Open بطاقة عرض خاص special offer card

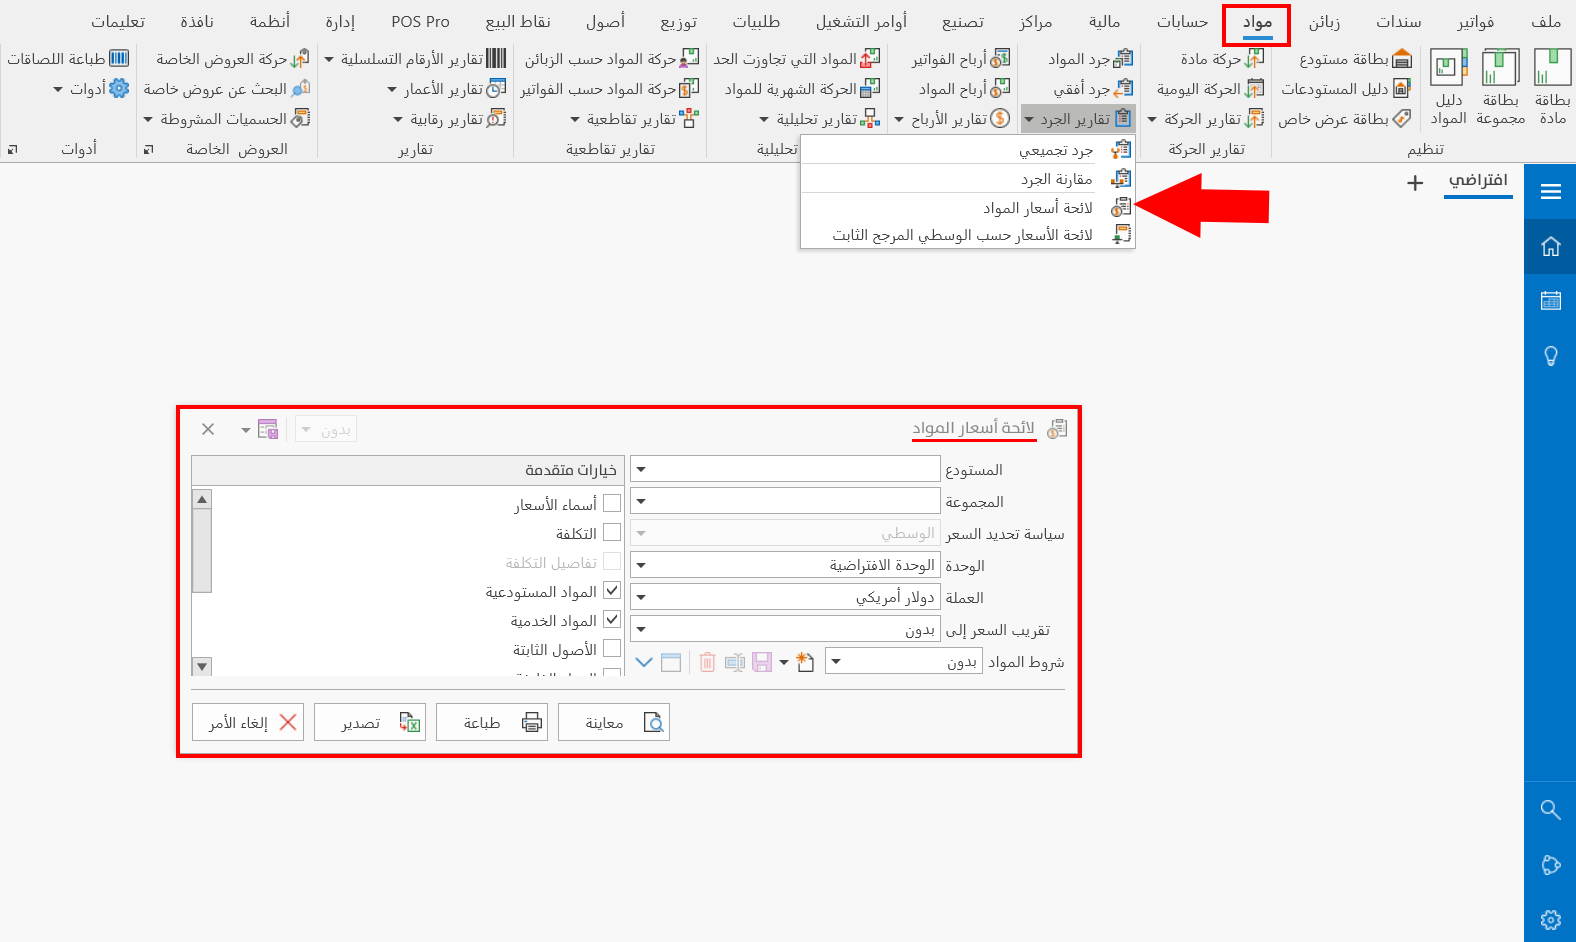tap(1344, 119)
